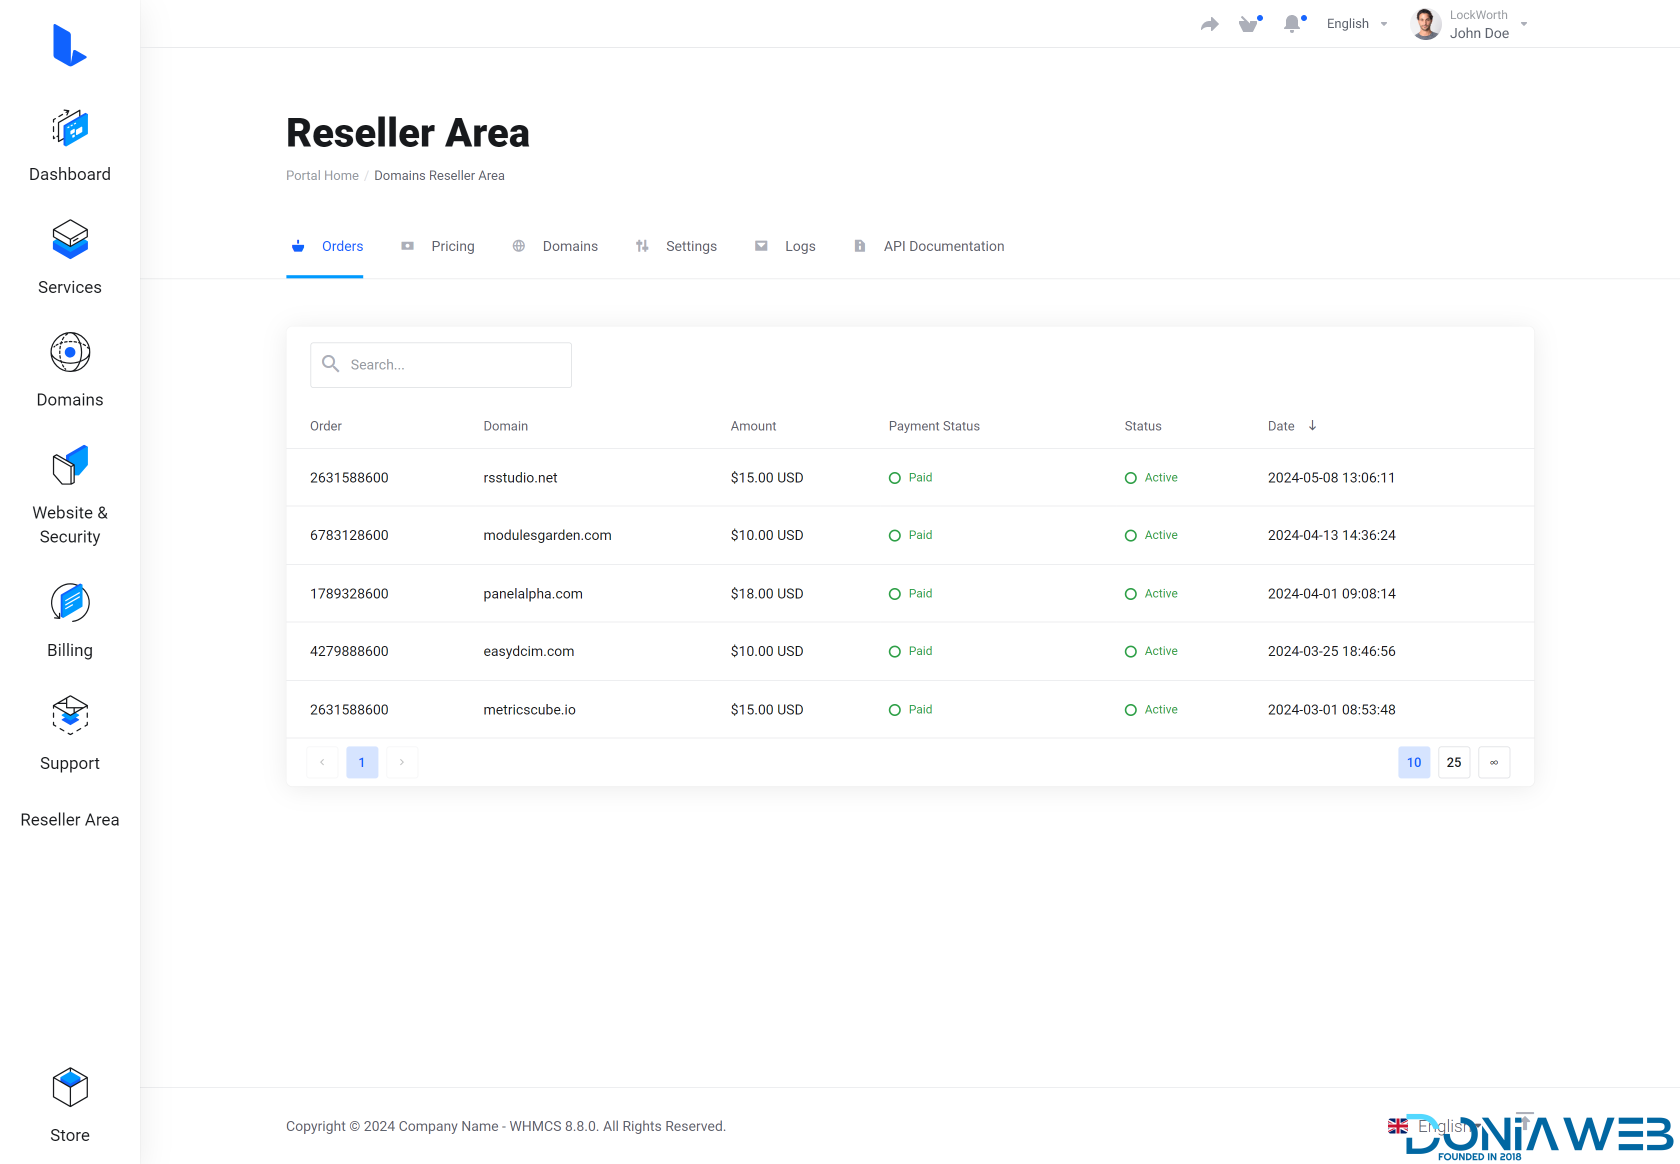
Task: Click the blue Lagom logo icon
Action: tap(70, 45)
